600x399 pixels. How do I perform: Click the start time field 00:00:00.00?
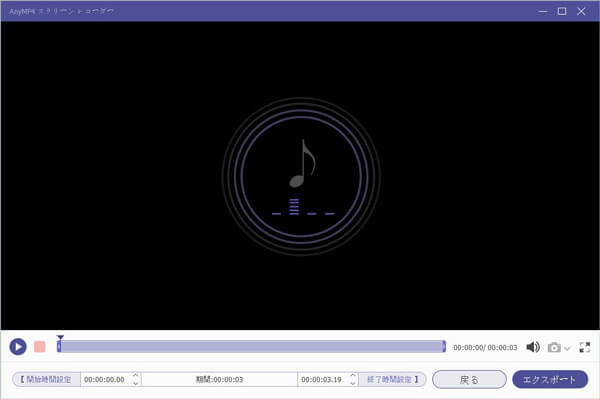tap(104, 379)
